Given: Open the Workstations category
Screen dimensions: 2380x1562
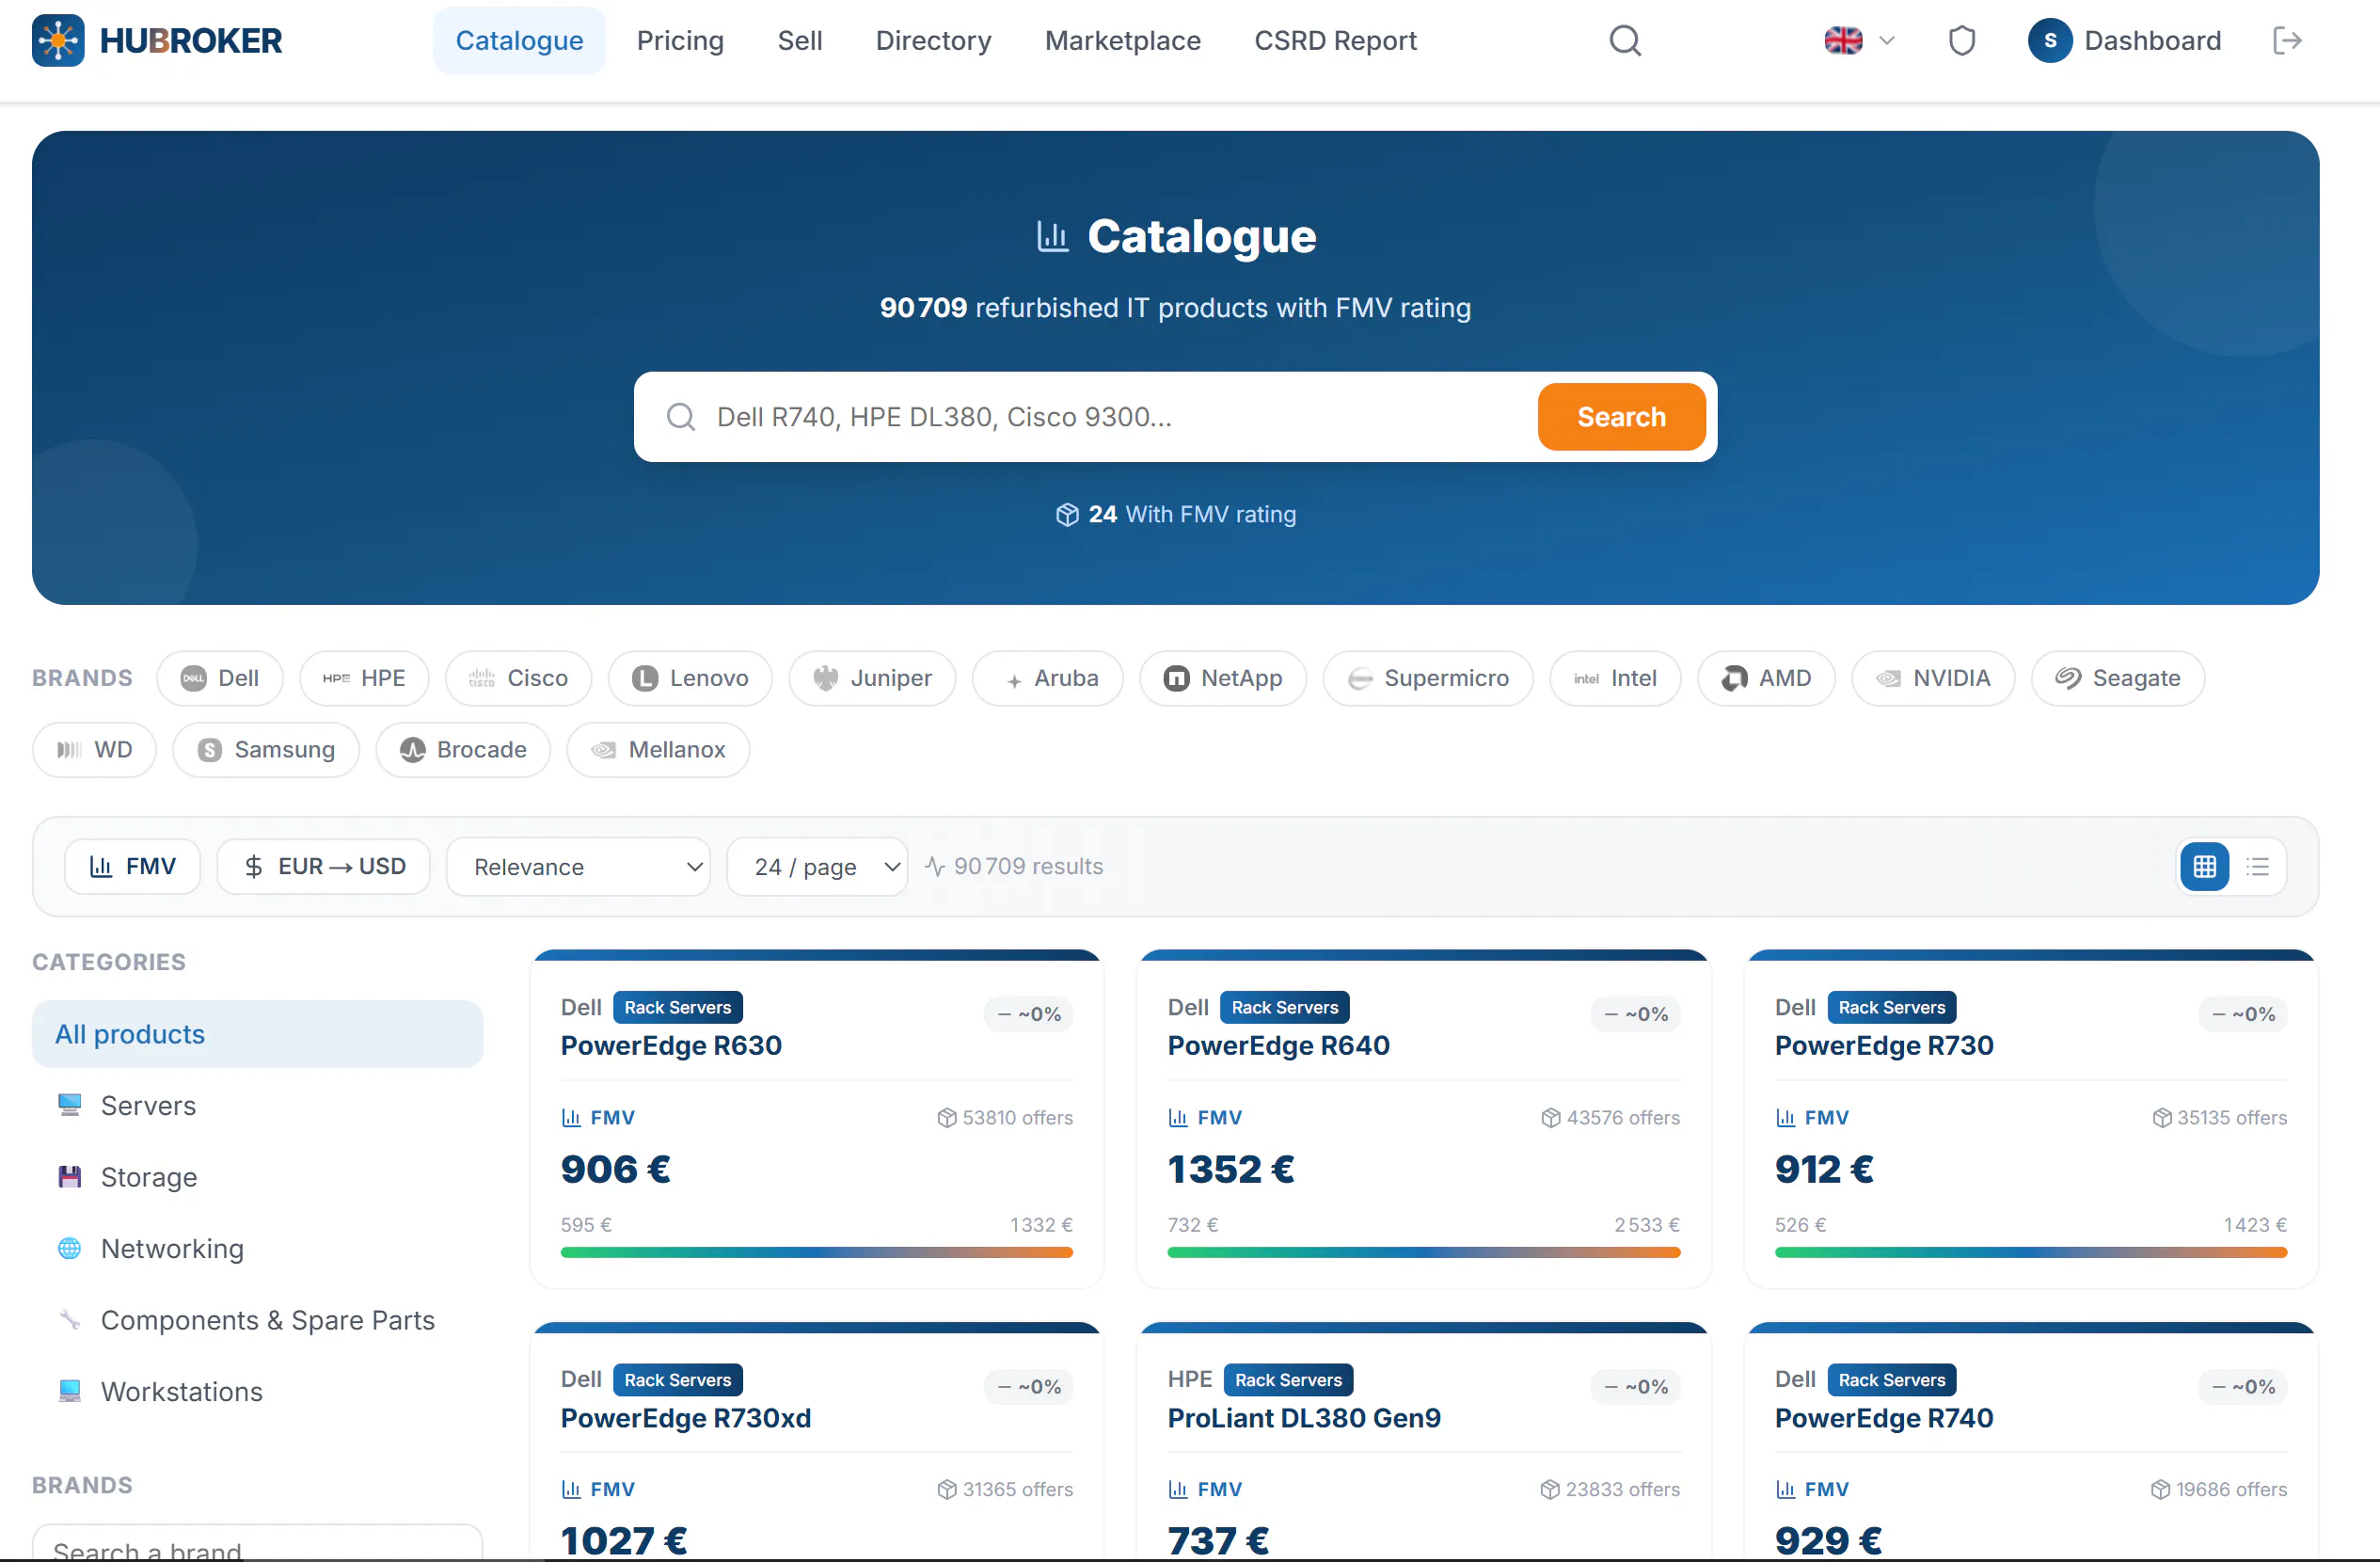Looking at the screenshot, I should pyautogui.click(x=257, y=1392).
